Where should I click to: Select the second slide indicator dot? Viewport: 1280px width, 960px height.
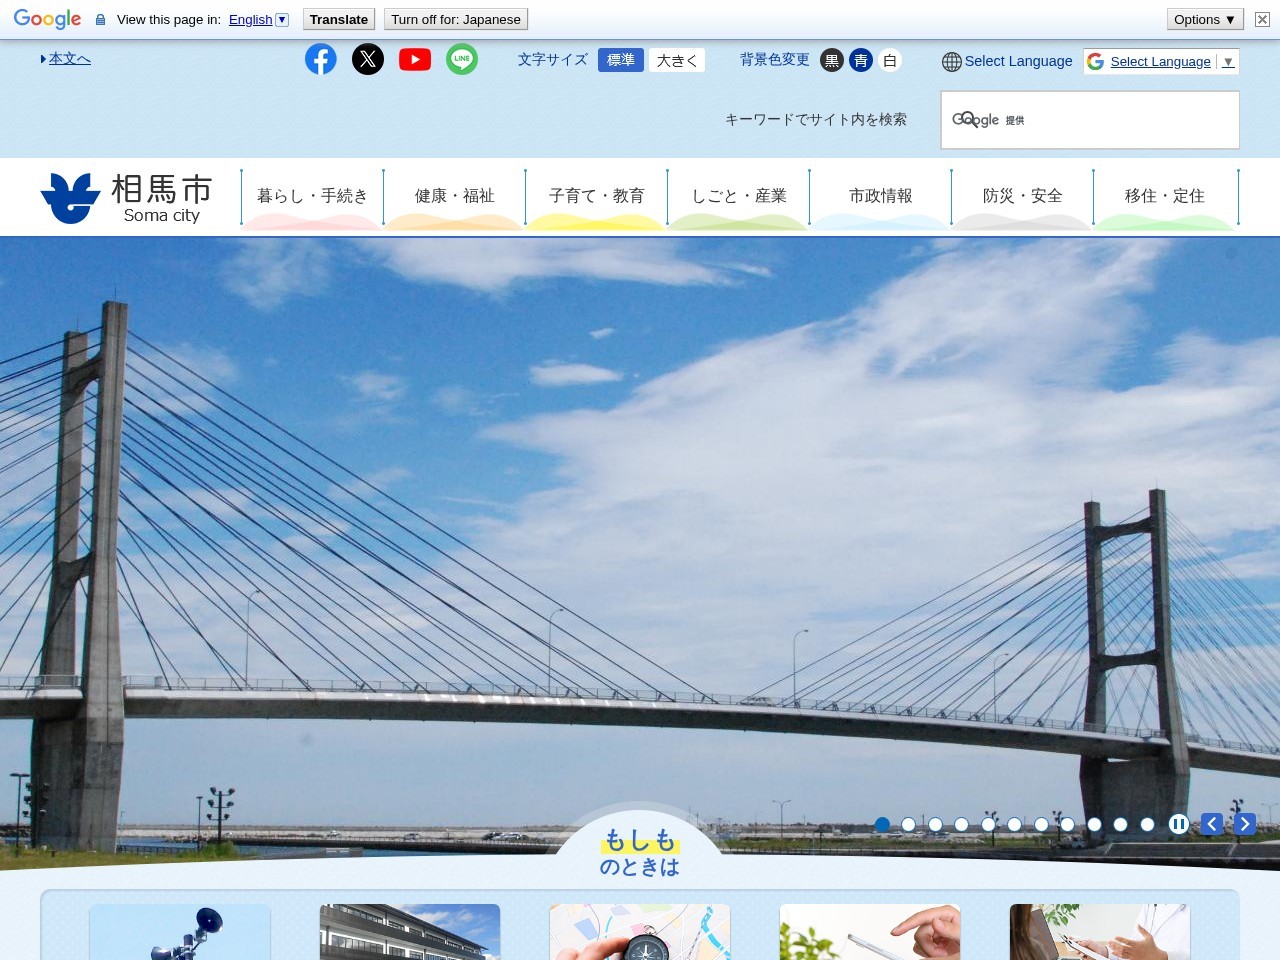pos(908,825)
